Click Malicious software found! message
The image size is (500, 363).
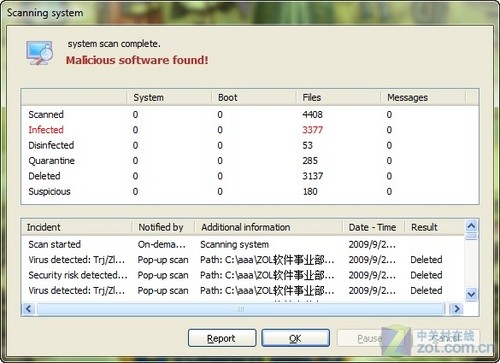137,60
